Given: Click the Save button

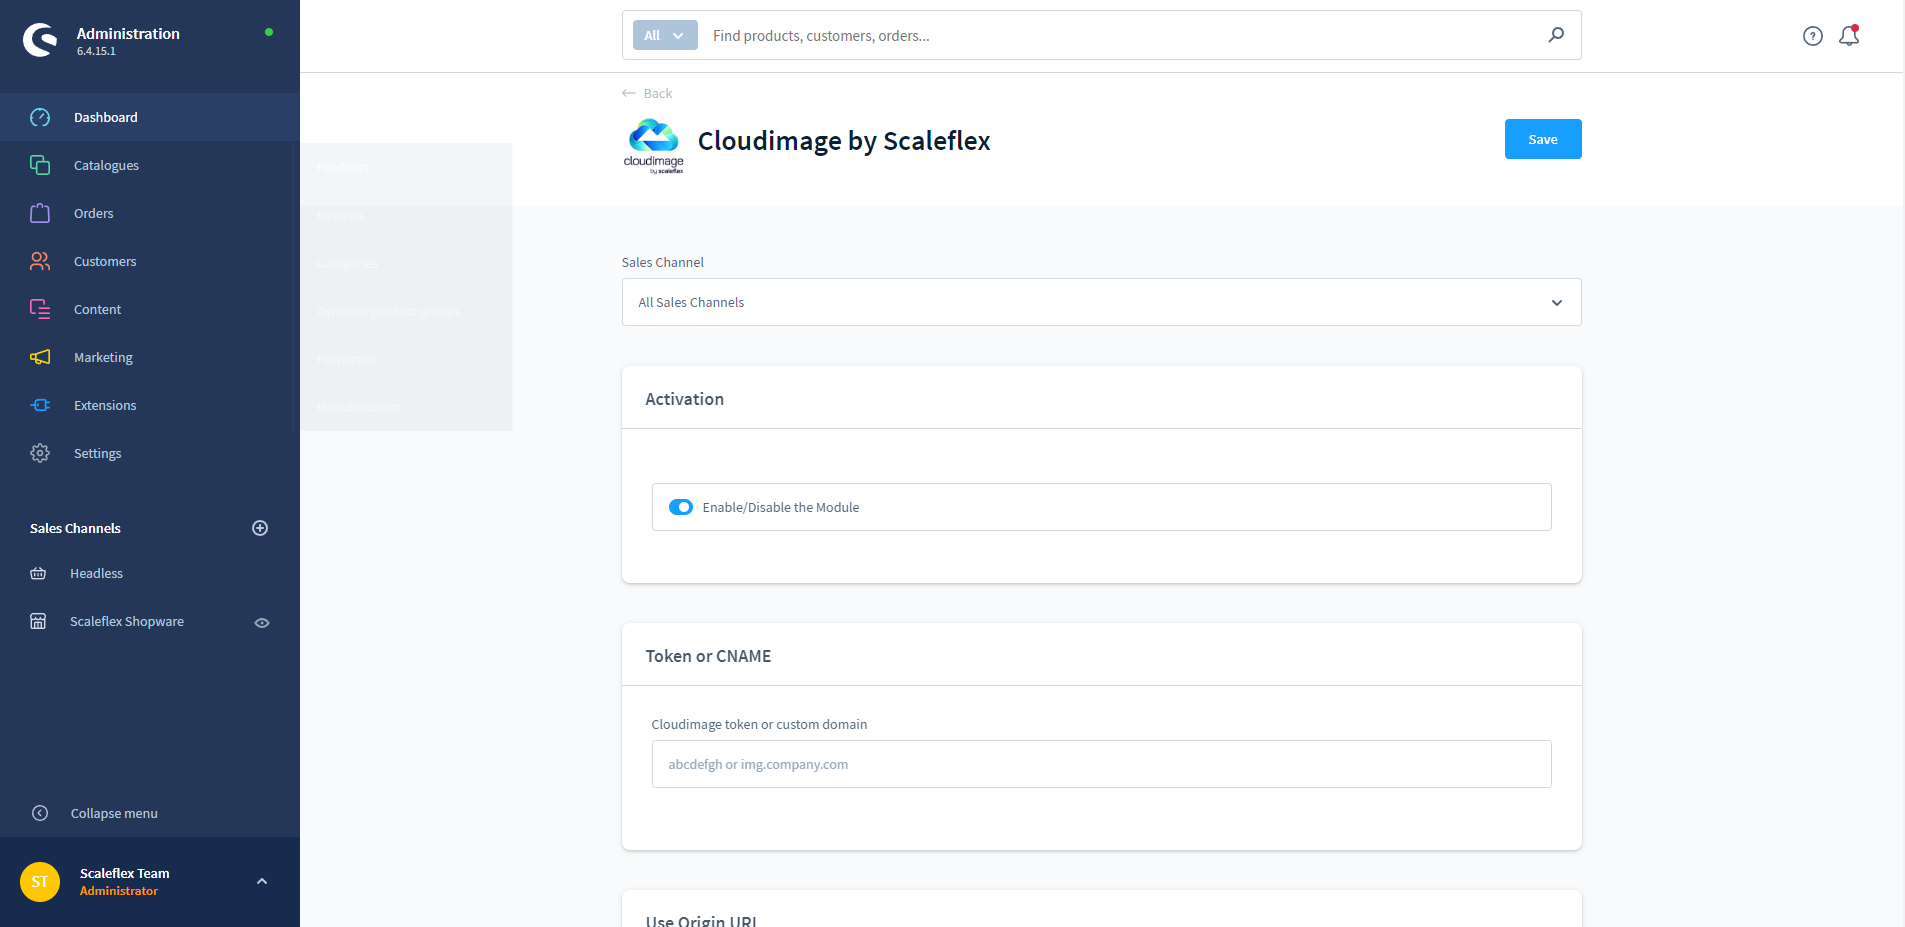Looking at the screenshot, I should tap(1543, 139).
